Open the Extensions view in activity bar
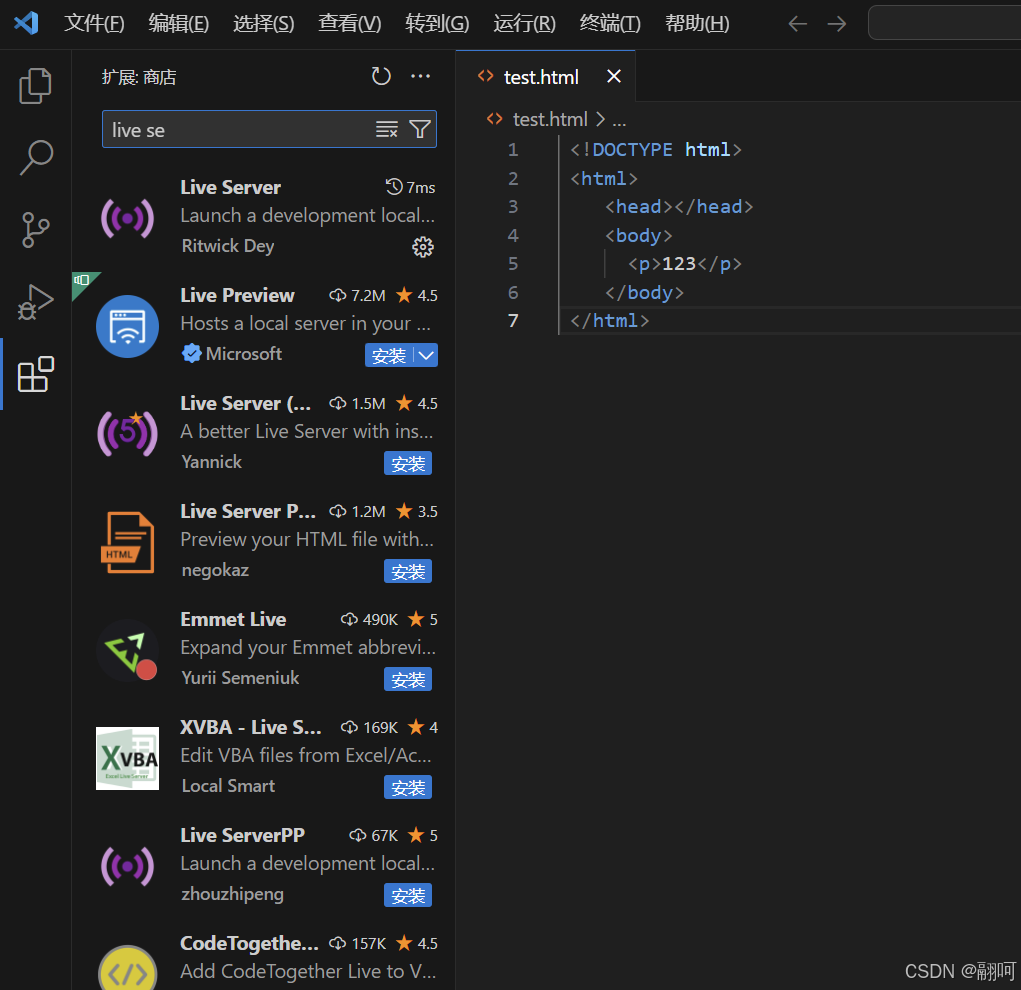This screenshot has height=990, width=1021. tap(35, 374)
